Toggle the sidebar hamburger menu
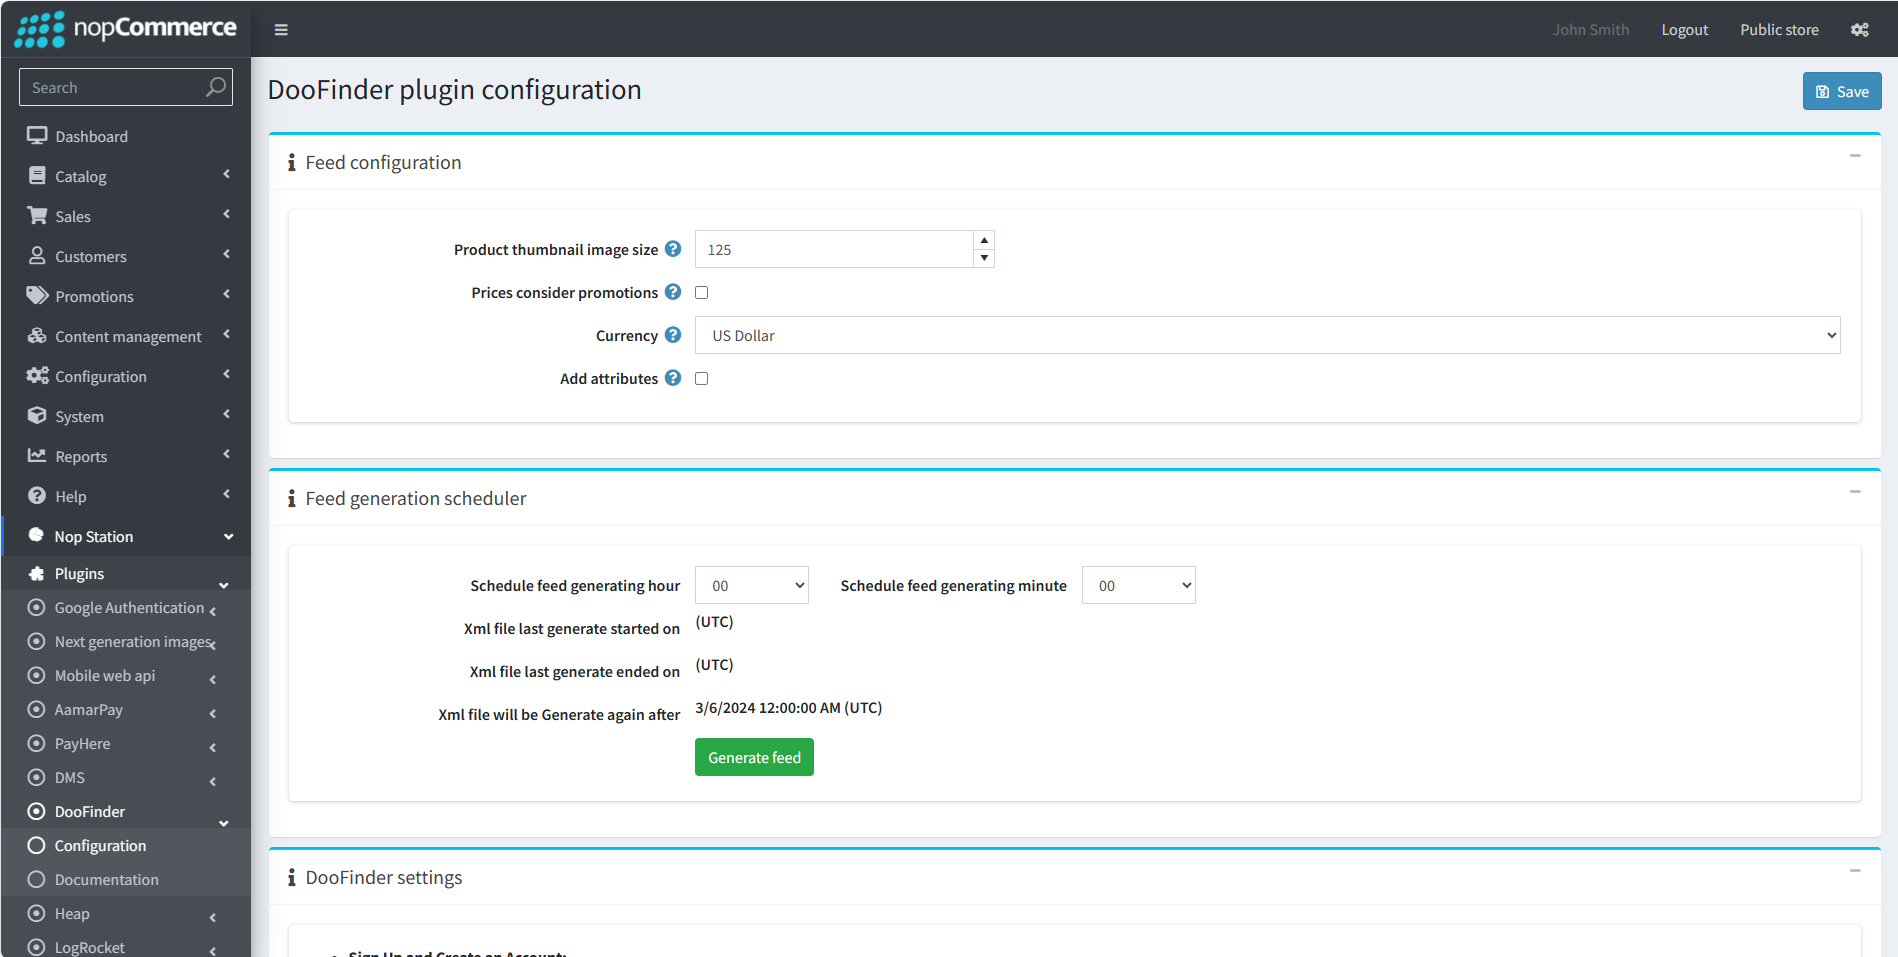 tap(281, 30)
